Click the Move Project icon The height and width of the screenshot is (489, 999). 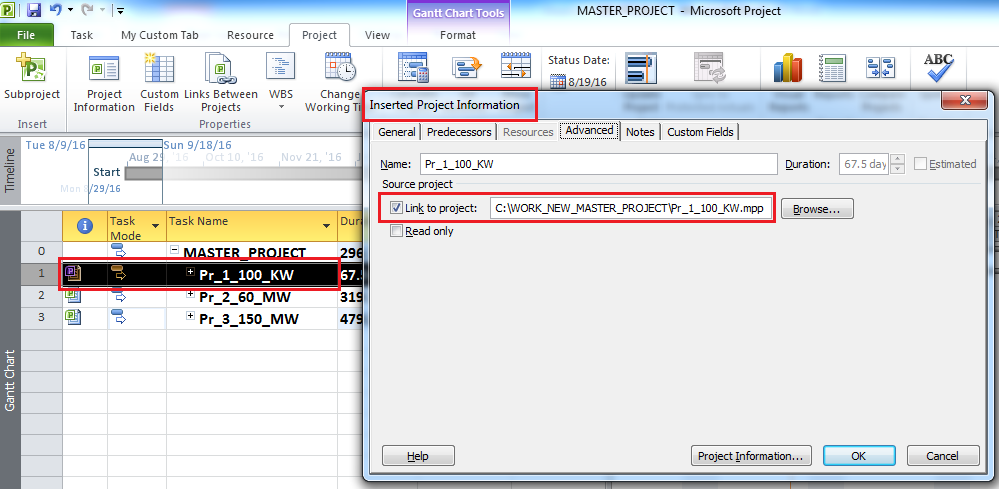click(x=515, y=67)
